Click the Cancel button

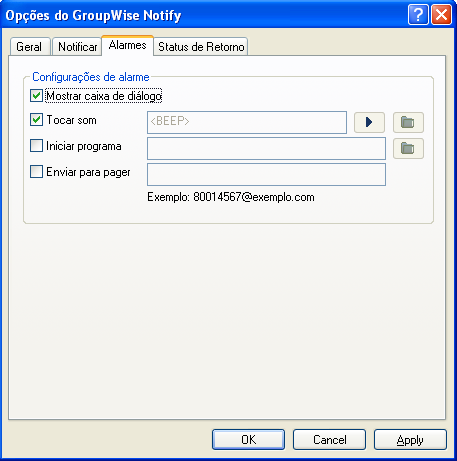(329, 439)
